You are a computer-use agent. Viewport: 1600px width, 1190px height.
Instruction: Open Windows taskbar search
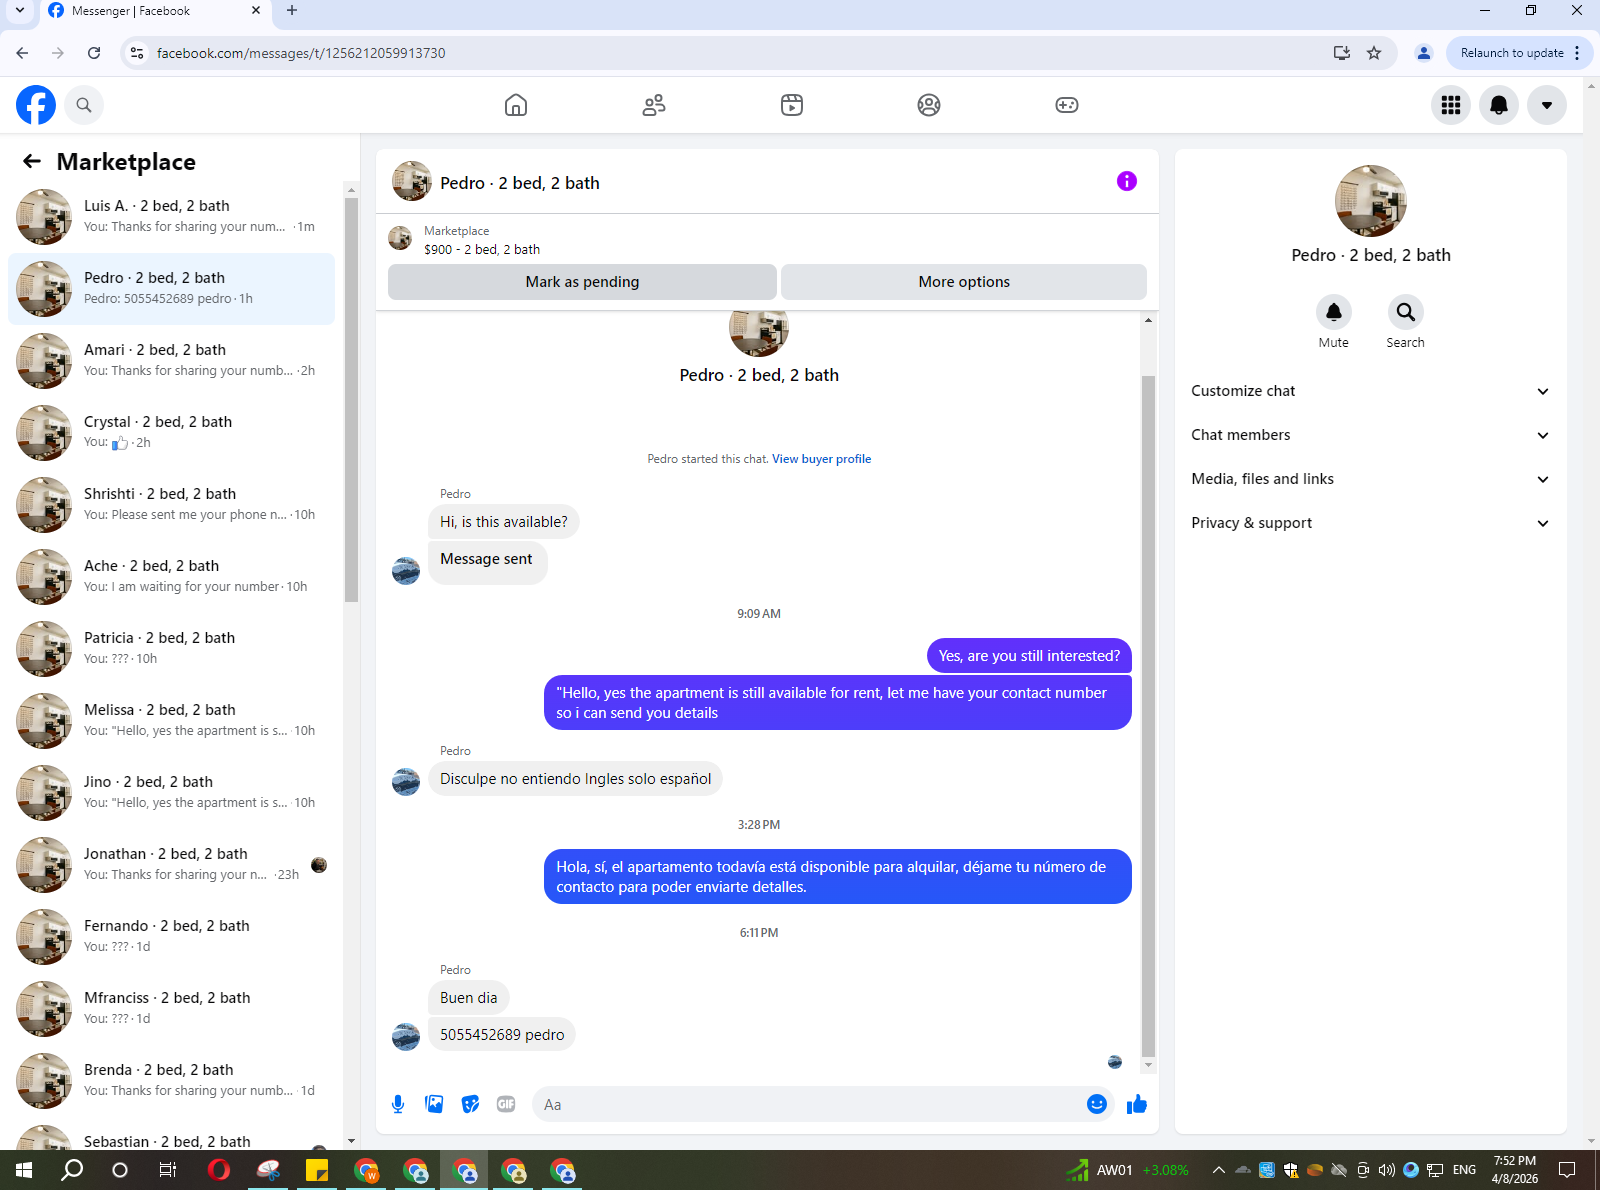click(x=72, y=1170)
